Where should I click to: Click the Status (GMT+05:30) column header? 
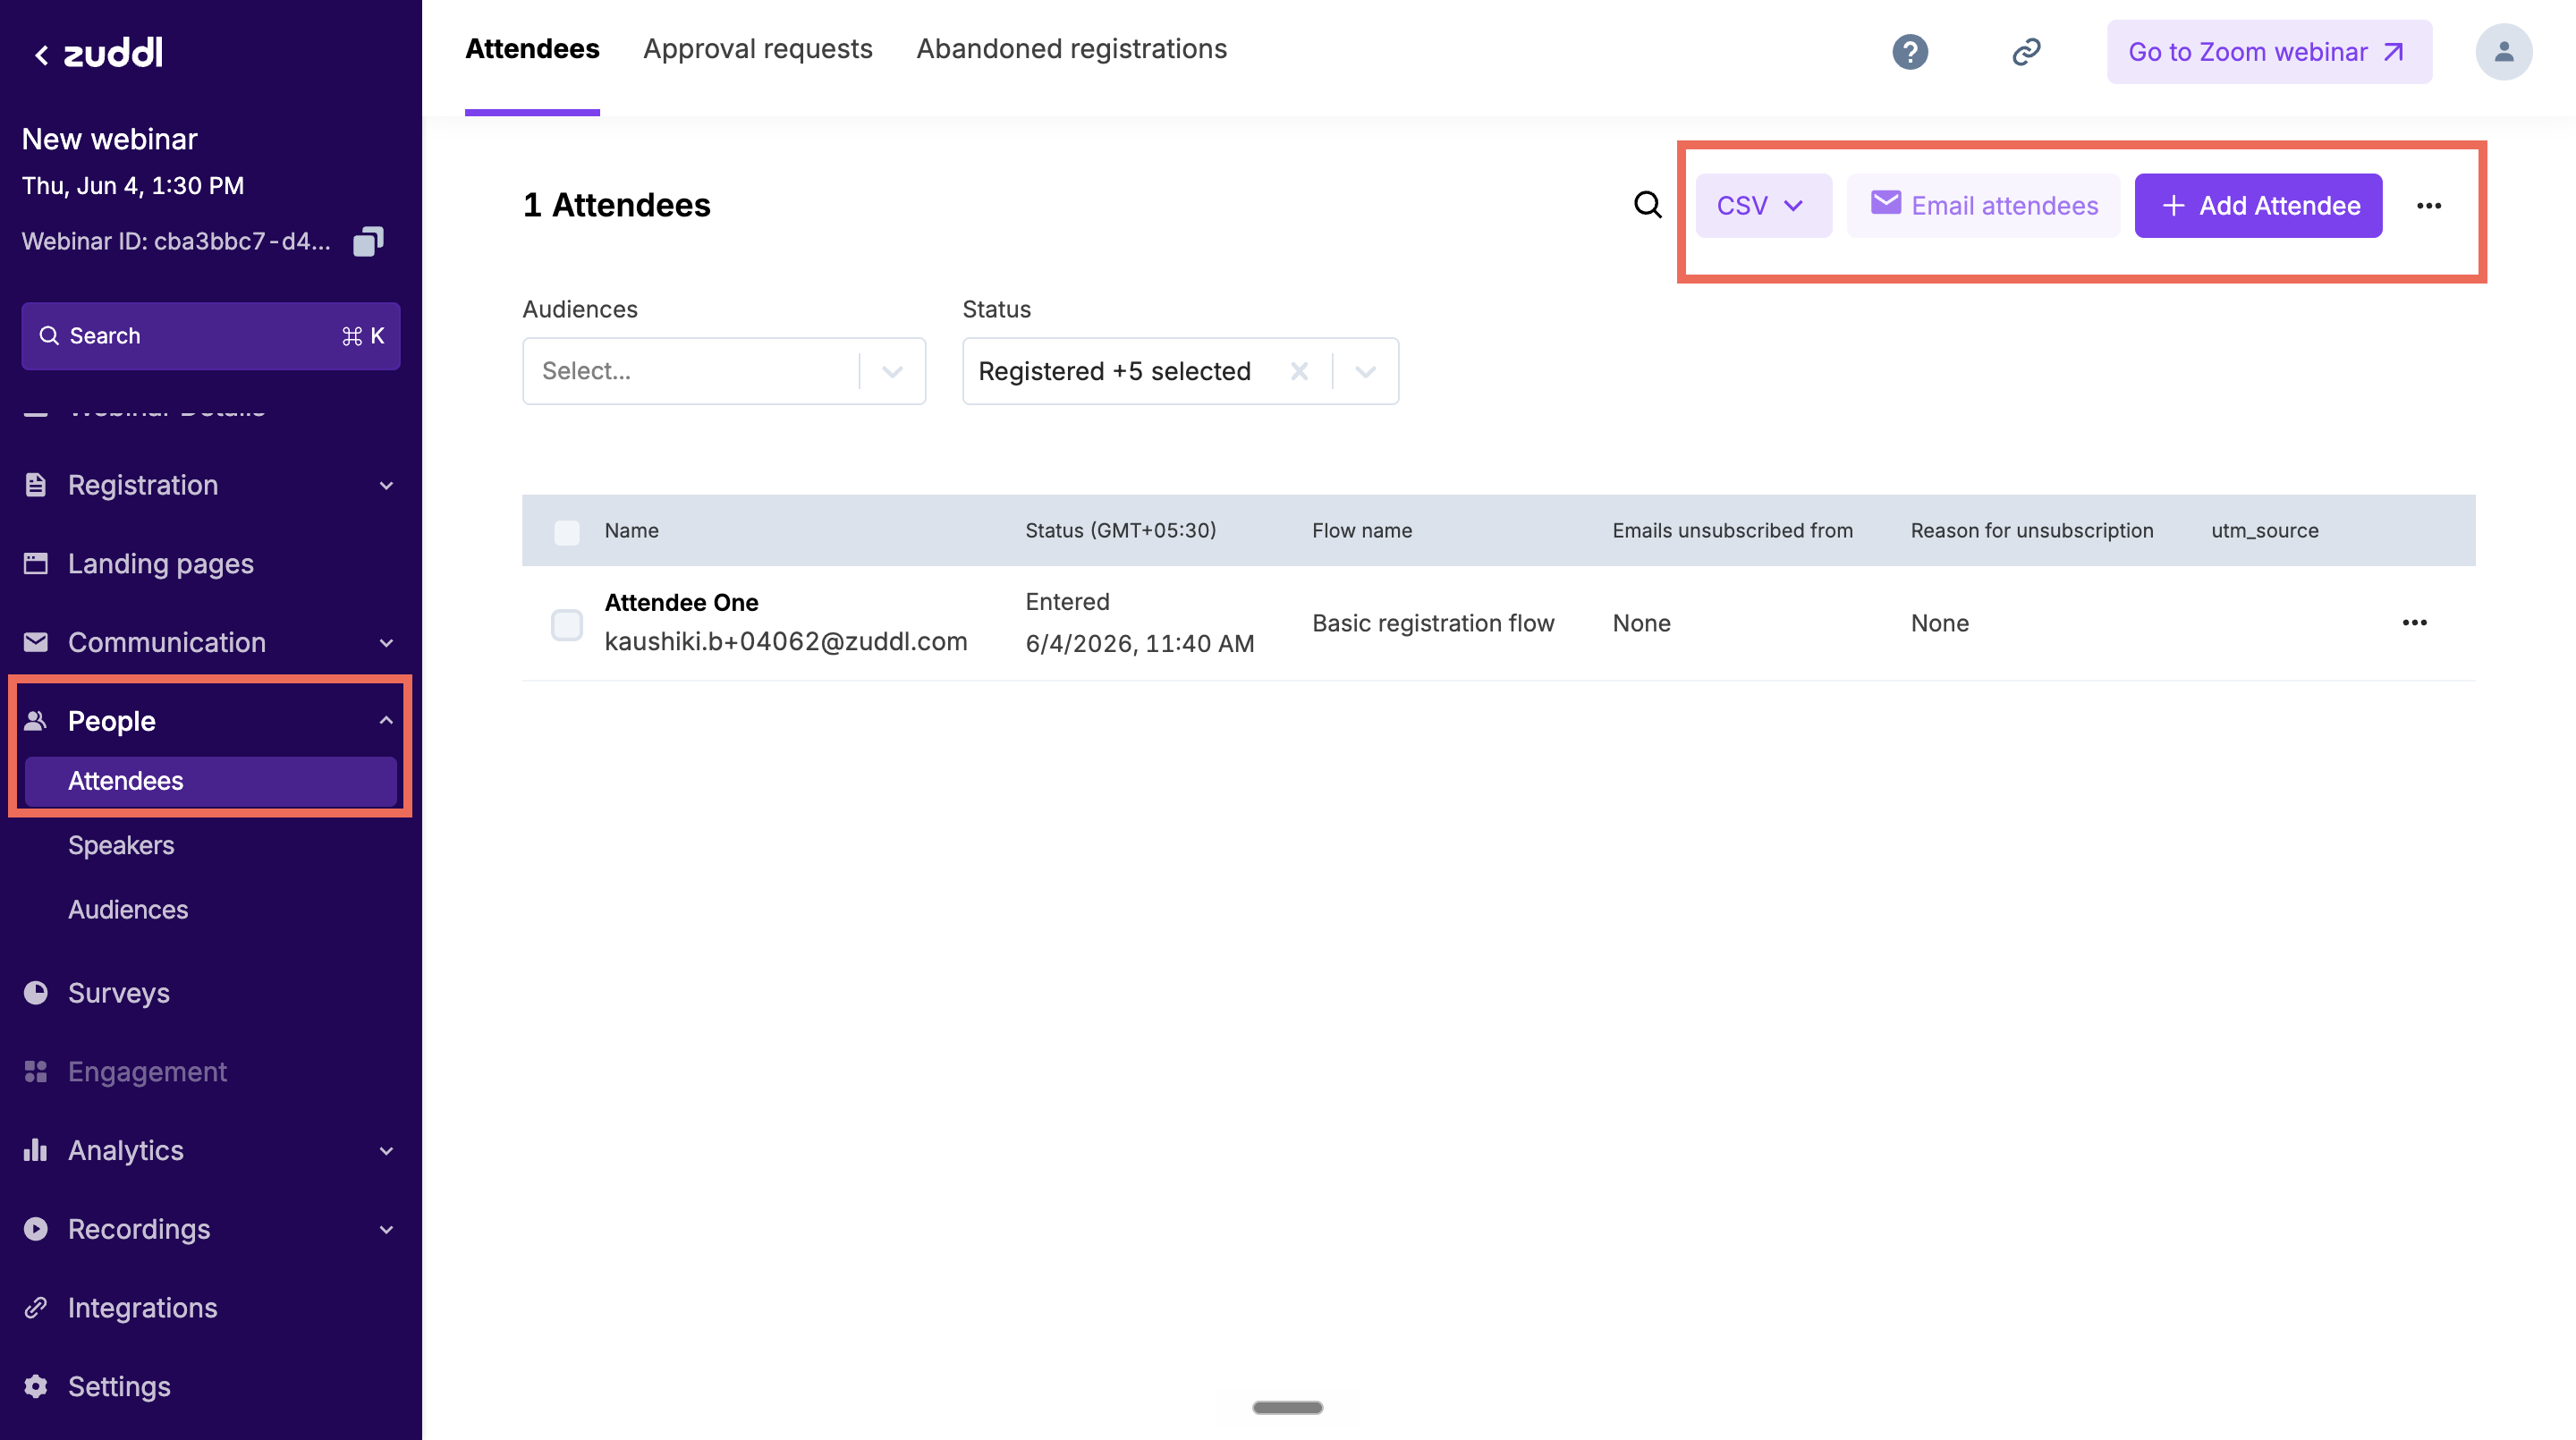[x=1120, y=530]
